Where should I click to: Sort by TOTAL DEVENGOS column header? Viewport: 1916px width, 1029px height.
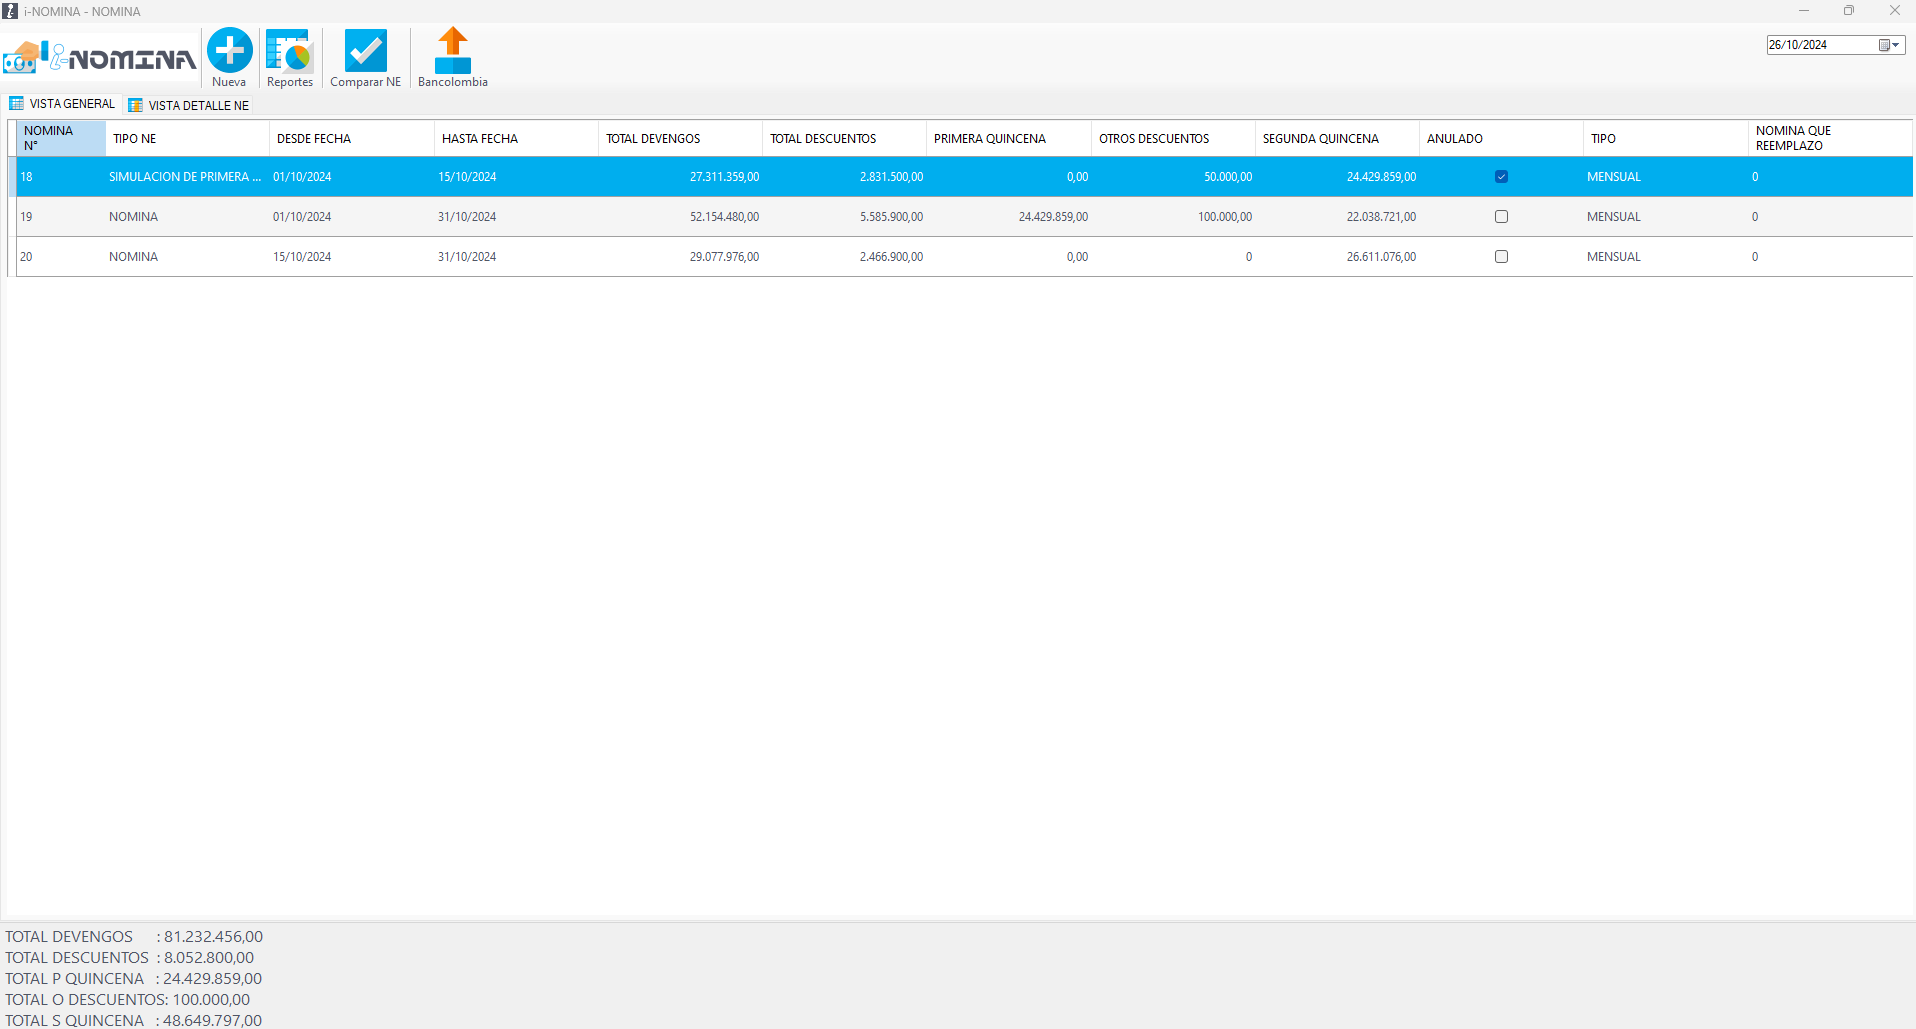tap(653, 139)
